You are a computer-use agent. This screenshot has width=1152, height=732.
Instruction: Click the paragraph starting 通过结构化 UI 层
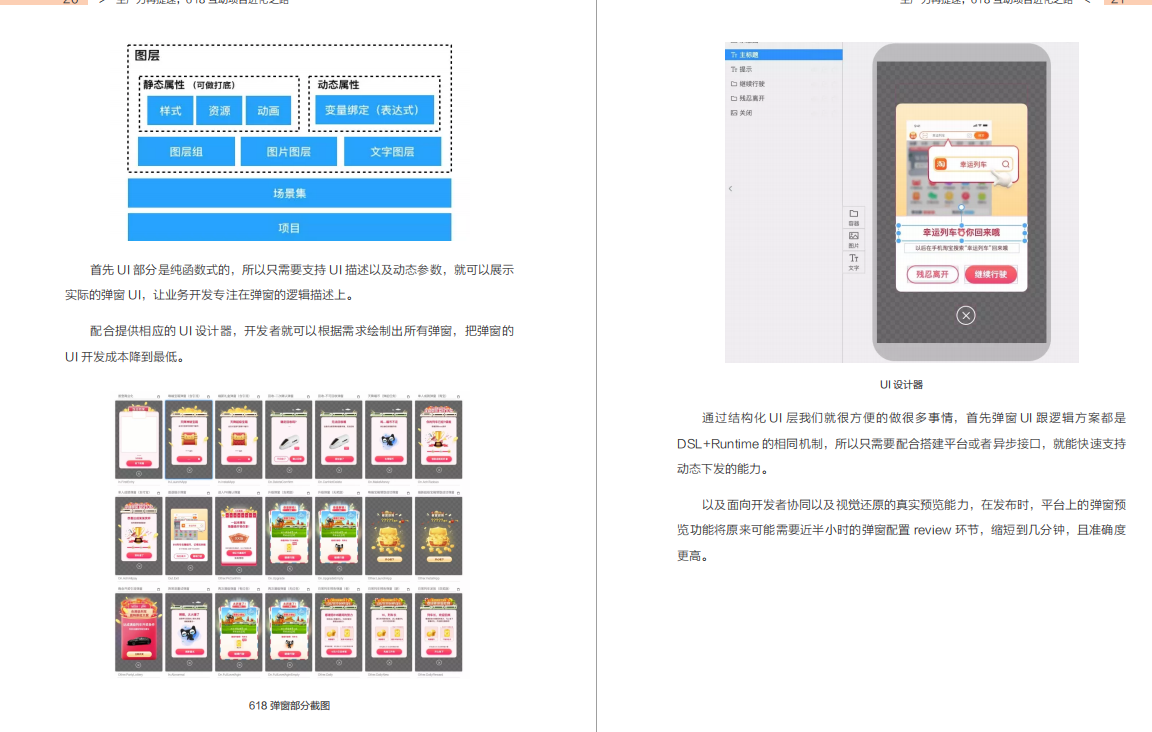(x=901, y=443)
